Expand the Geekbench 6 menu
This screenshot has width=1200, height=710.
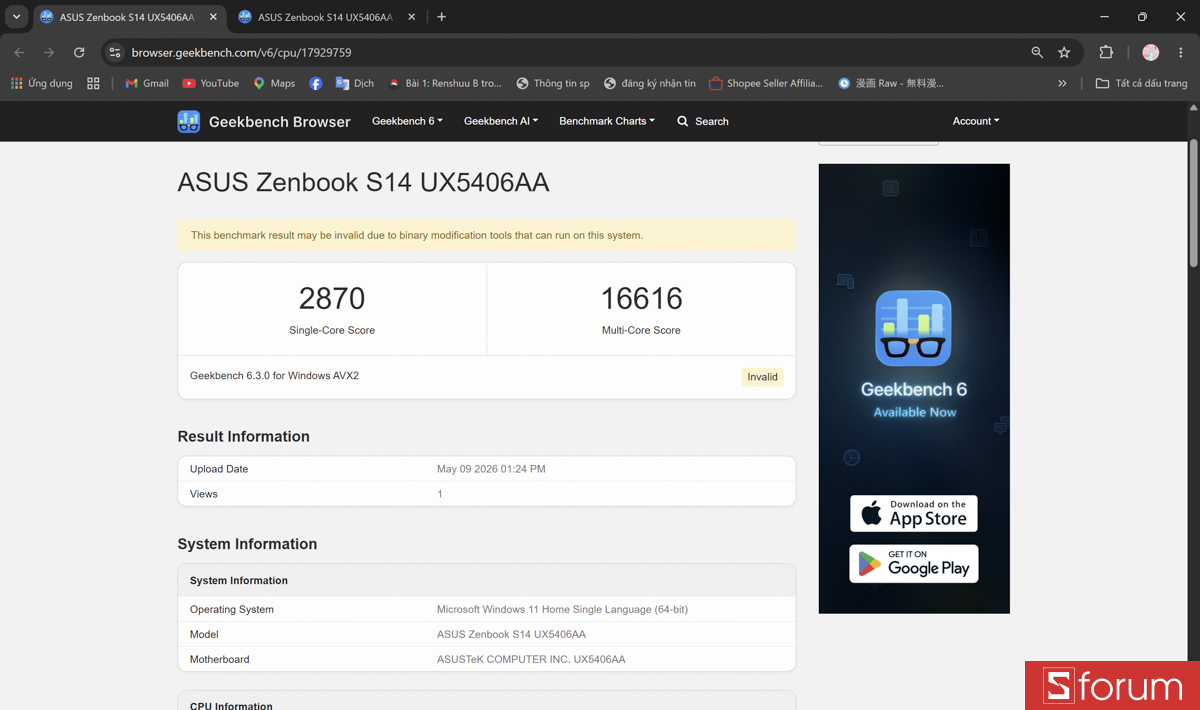(407, 121)
